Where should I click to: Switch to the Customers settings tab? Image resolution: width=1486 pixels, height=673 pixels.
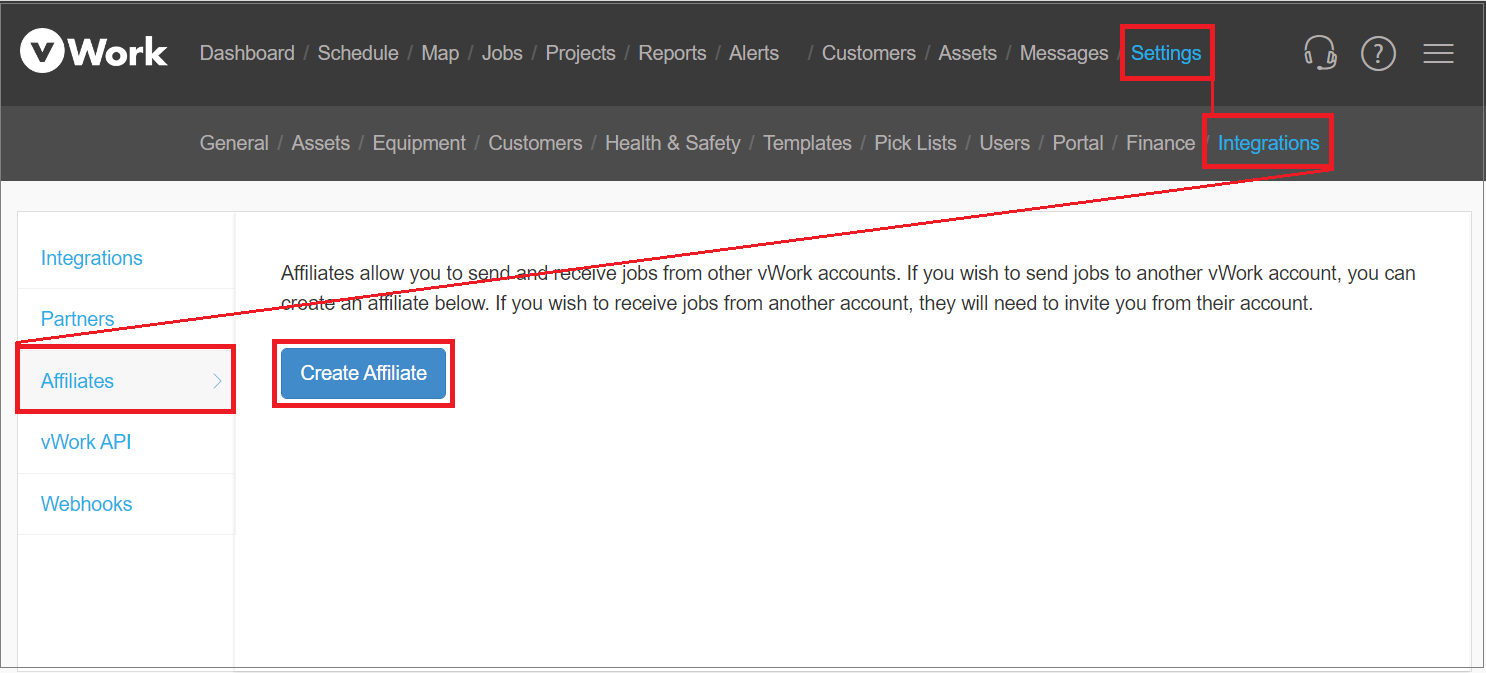[535, 143]
